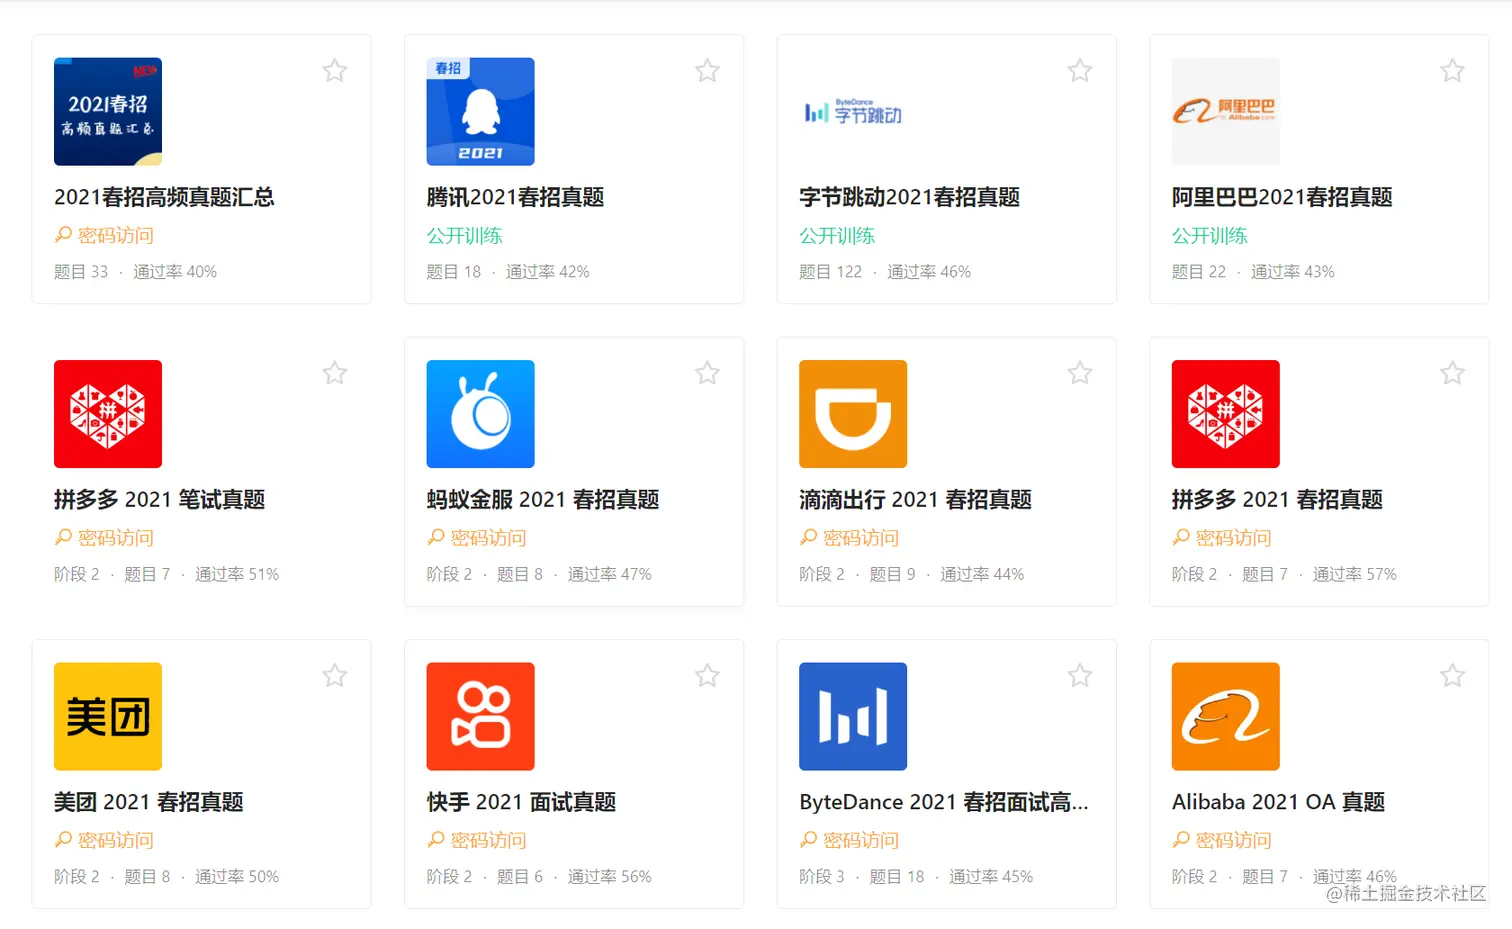This screenshot has width=1512, height=929.
Task: Open 字节跳动2021春招真题 title
Action: click(x=909, y=197)
